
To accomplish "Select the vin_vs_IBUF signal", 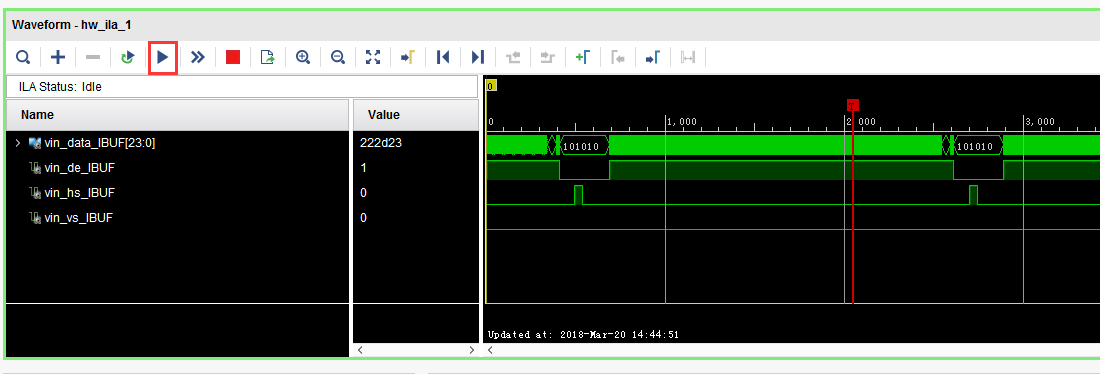I will [x=79, y=218].
